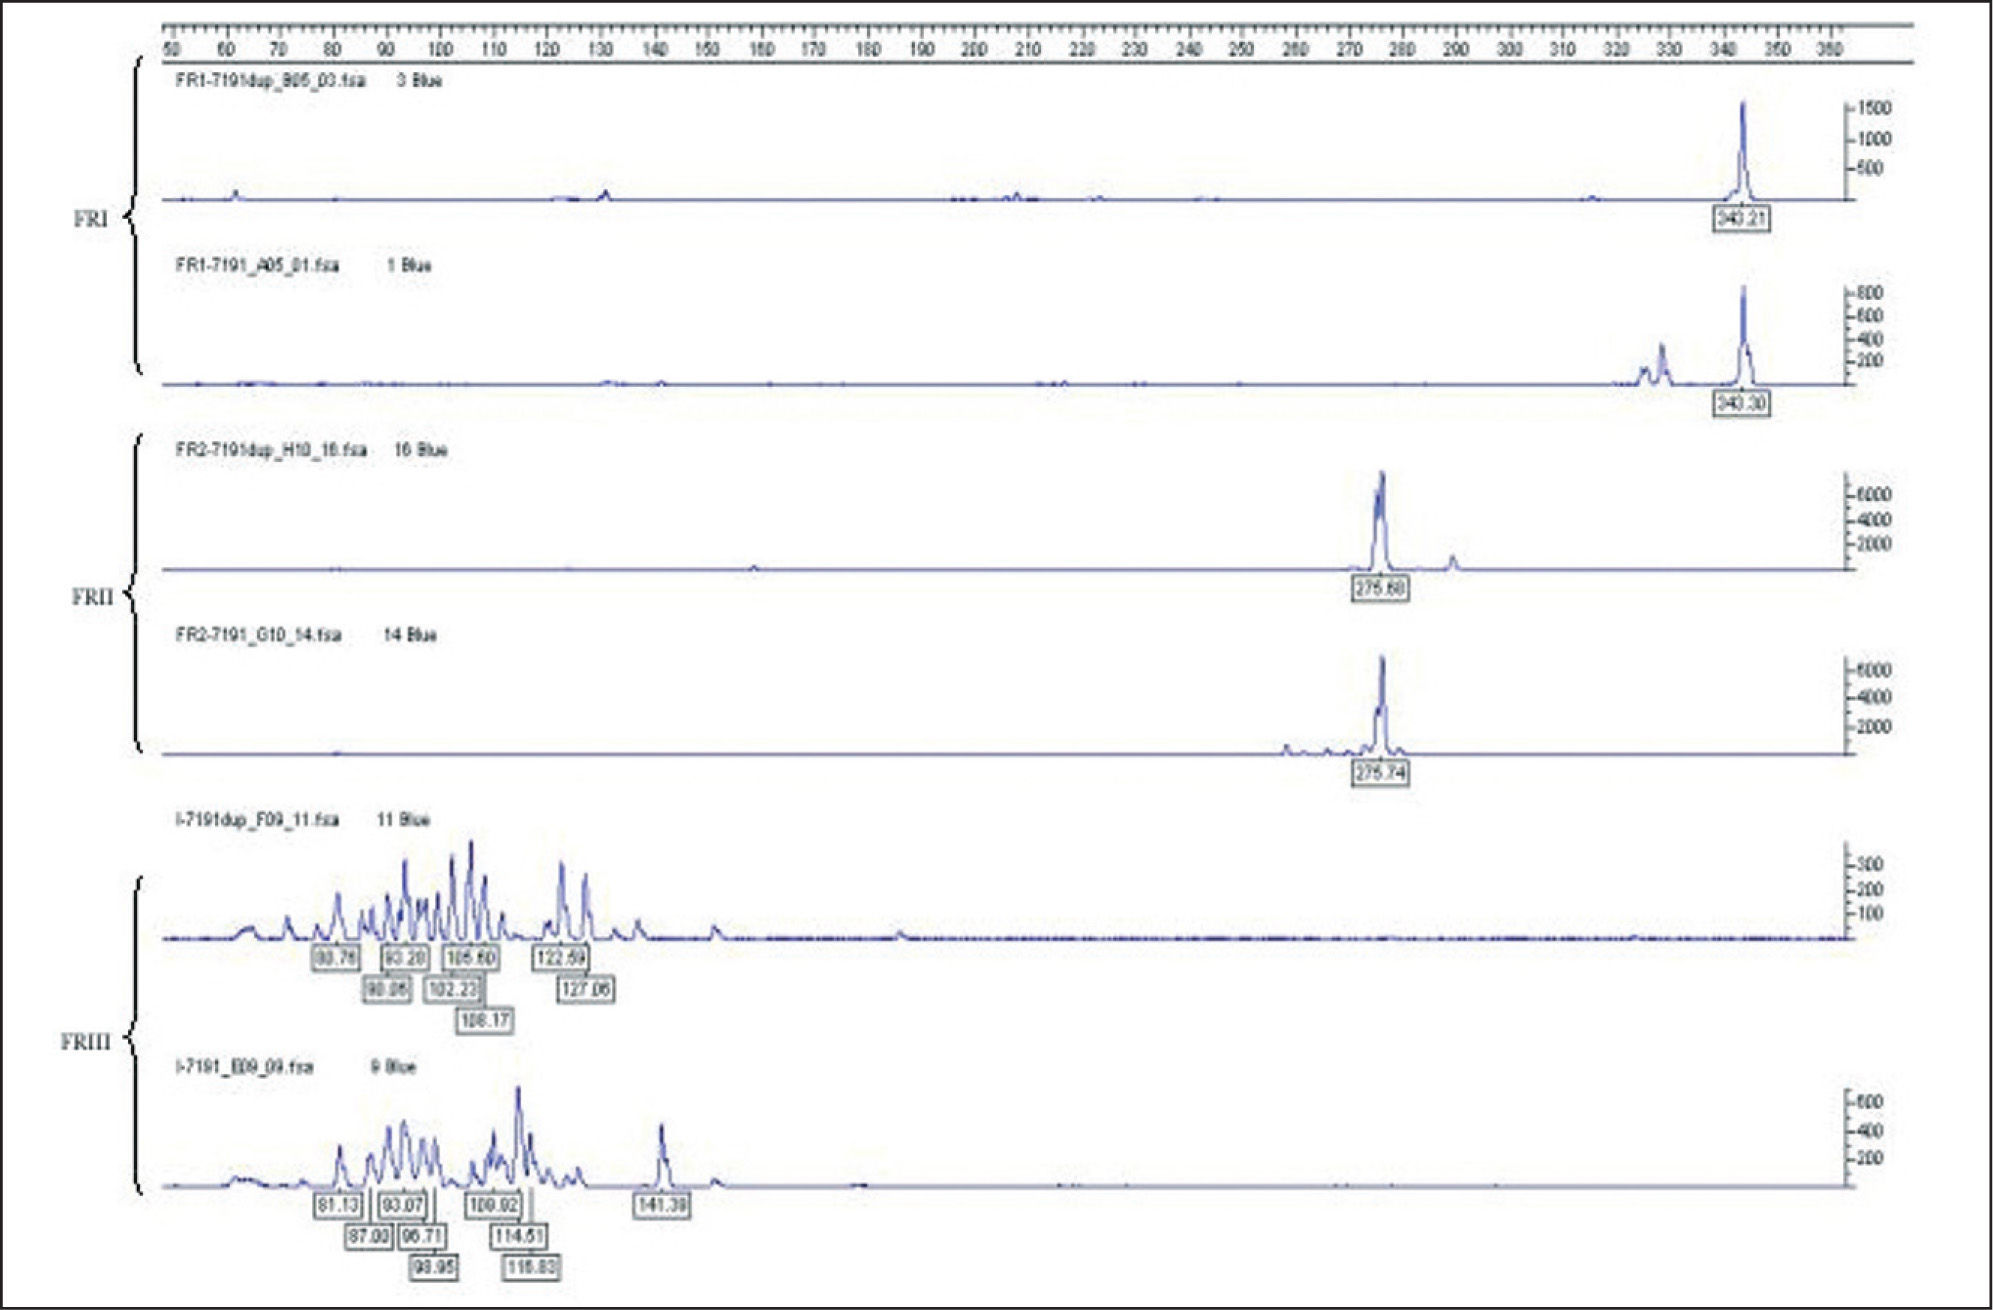Viewport: 1993px width, 1310px height.
Task: Click the 98.95 peak label
Action: [433, 1267]
